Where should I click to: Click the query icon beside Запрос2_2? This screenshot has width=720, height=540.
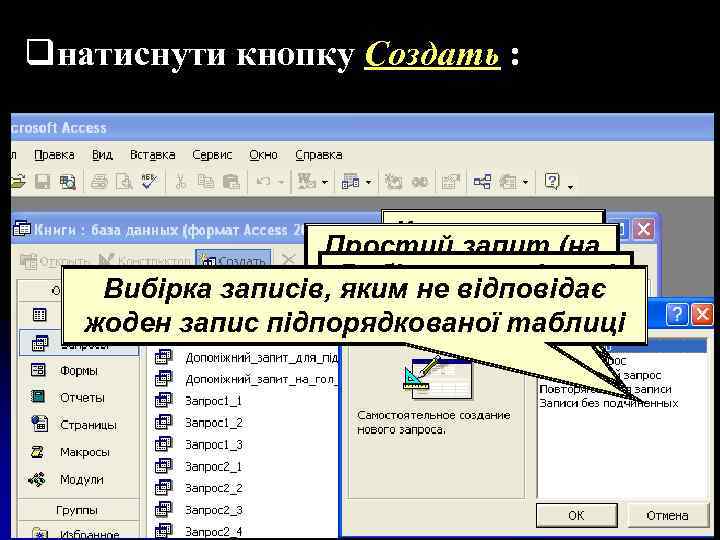163,487
